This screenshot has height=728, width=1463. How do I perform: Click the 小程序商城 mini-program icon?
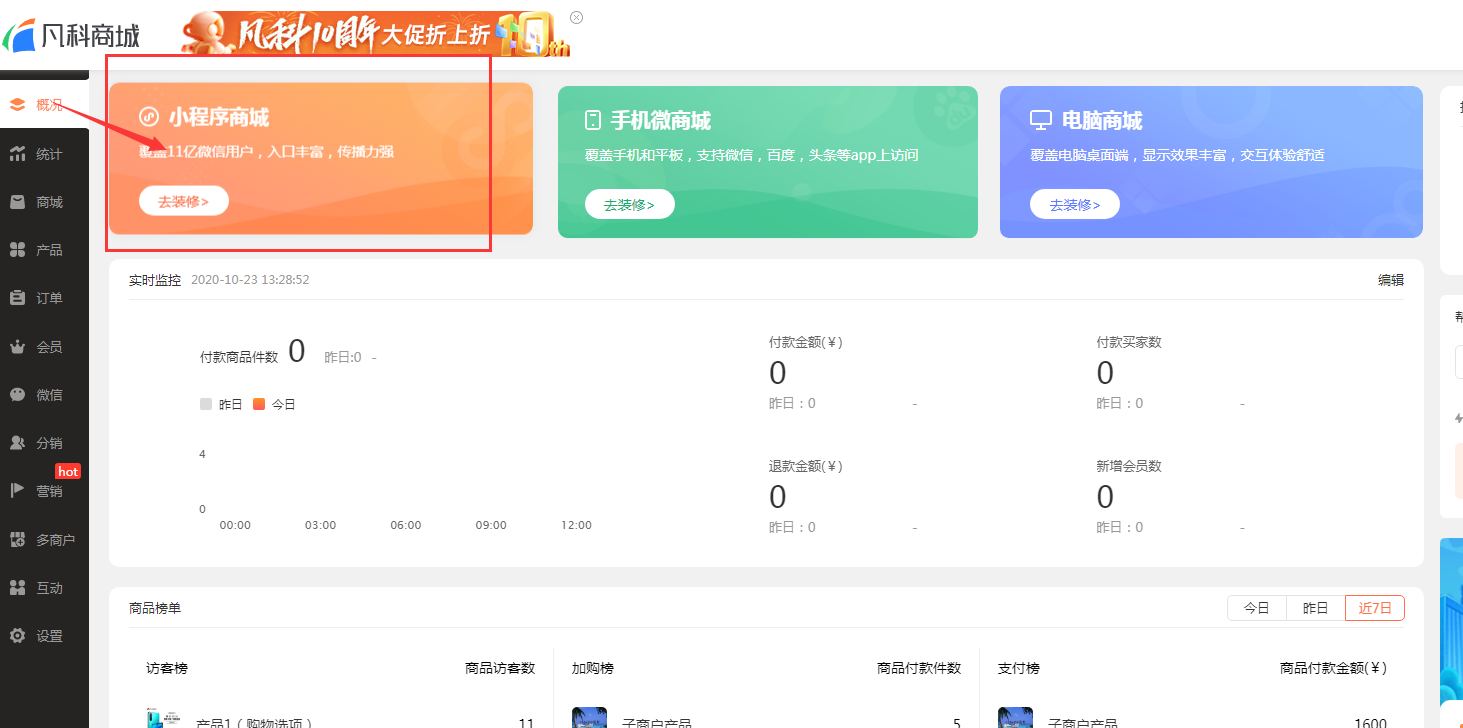(149, 117)
